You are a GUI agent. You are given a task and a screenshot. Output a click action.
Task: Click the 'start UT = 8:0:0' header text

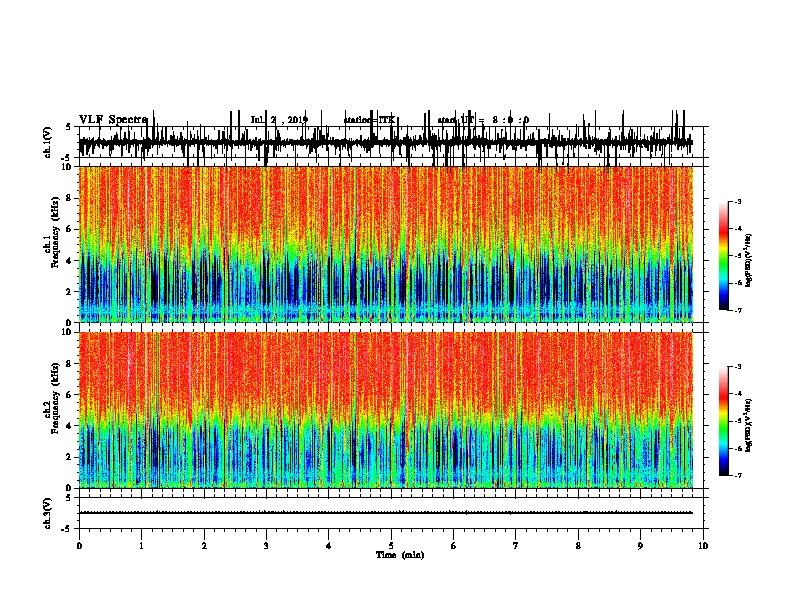(483, 120)
